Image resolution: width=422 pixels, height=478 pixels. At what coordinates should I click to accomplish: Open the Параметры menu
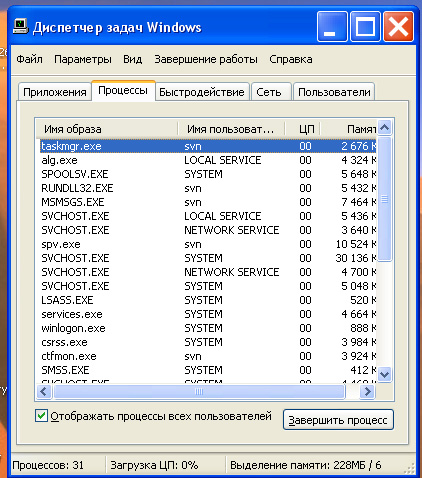tap(83, 59)
